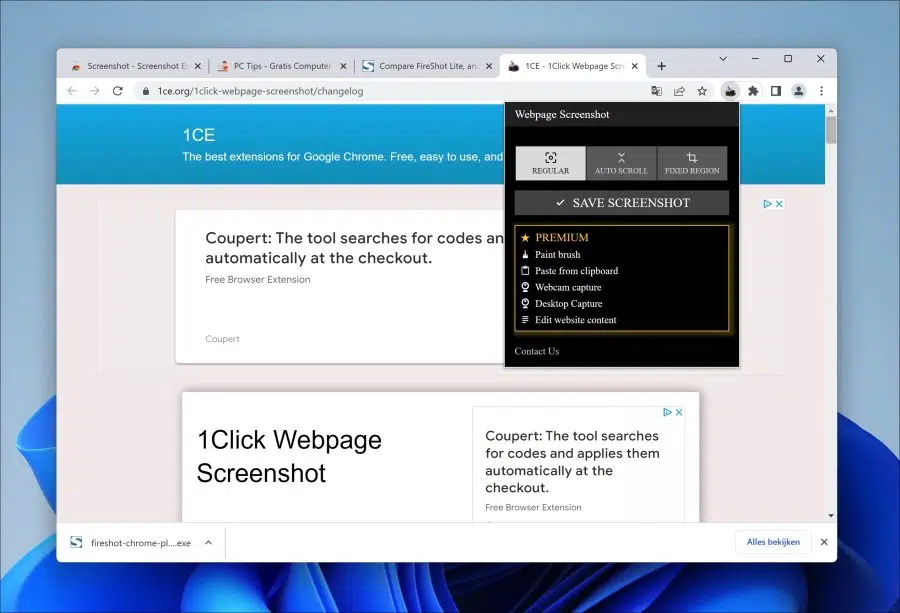Viewport: 900px width, 613px height.
Task: Choose Paste from clipboard option
Action: pyautogui.click(x=570, y=271)
